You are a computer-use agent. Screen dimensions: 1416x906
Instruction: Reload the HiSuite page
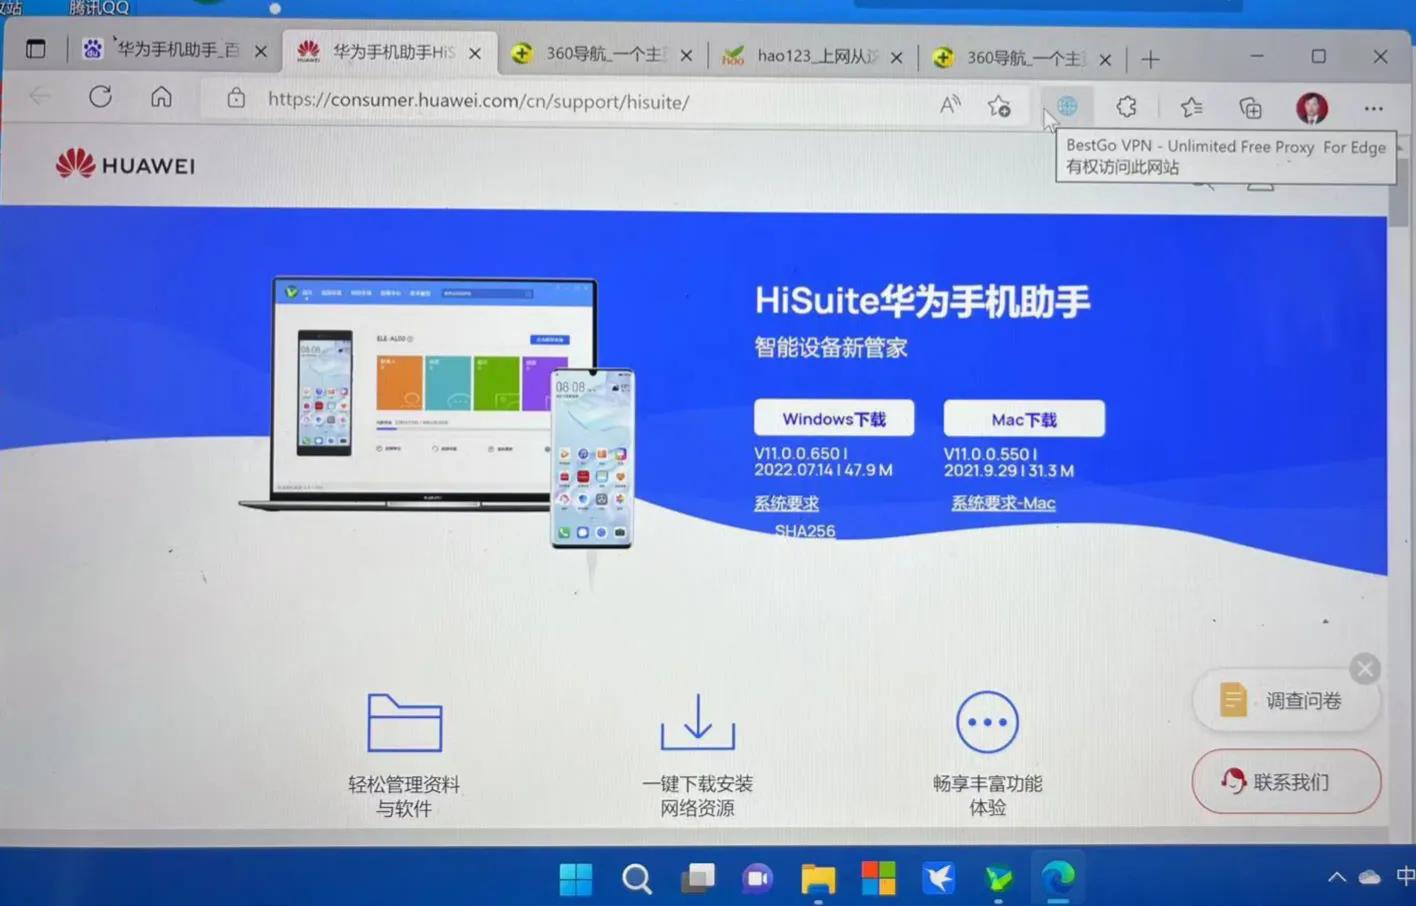click(x=100, y=97)
